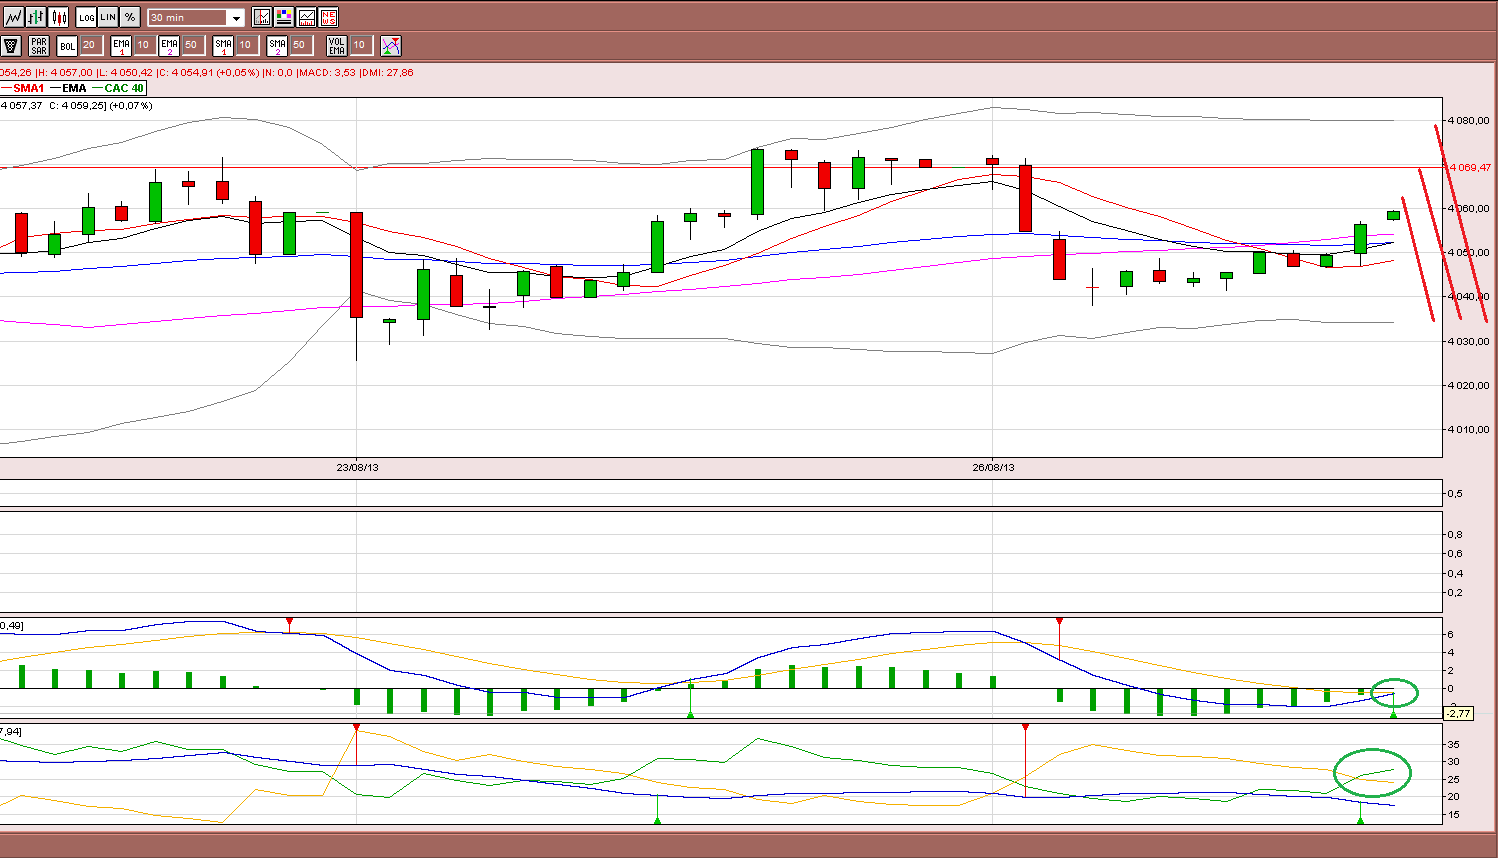1498x858 pixels.
Task: Open the color palette settings icon
Action: pos(284,17)
